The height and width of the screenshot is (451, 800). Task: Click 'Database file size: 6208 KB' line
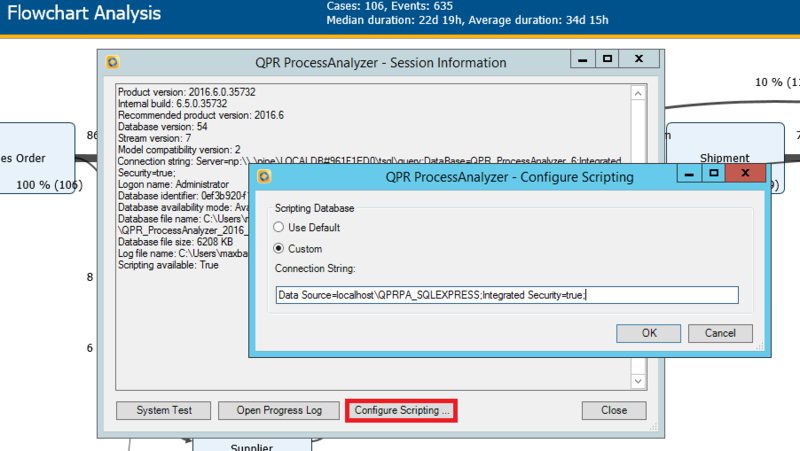(176, 242)
